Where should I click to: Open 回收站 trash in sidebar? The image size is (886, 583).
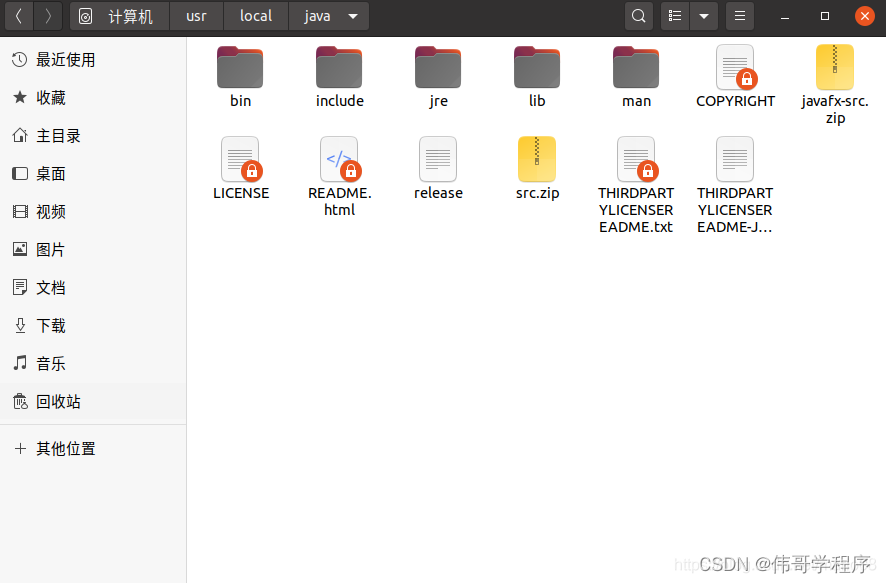coord(93,402)
